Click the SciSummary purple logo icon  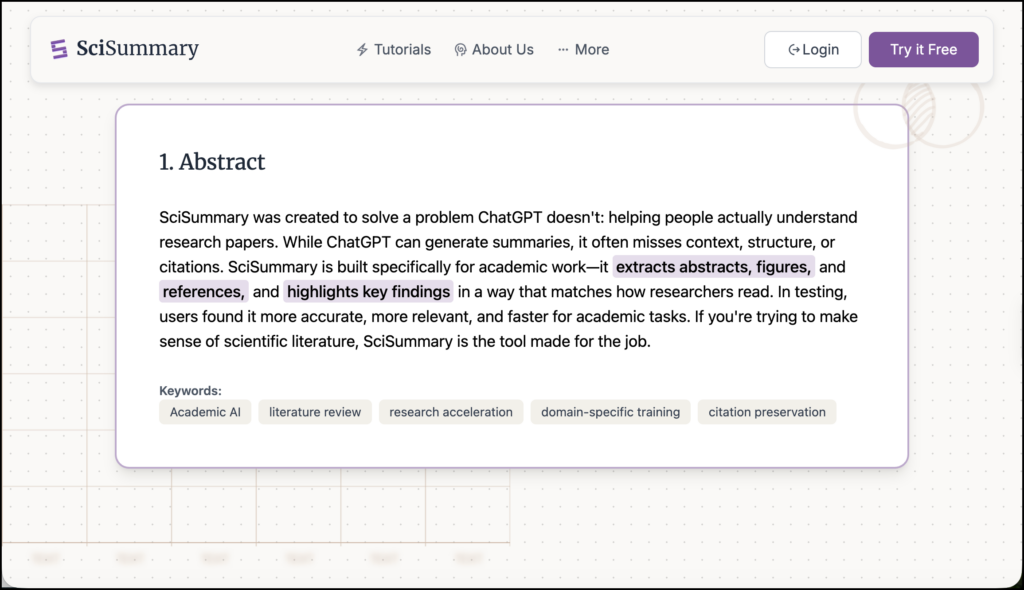pos(59,50)
